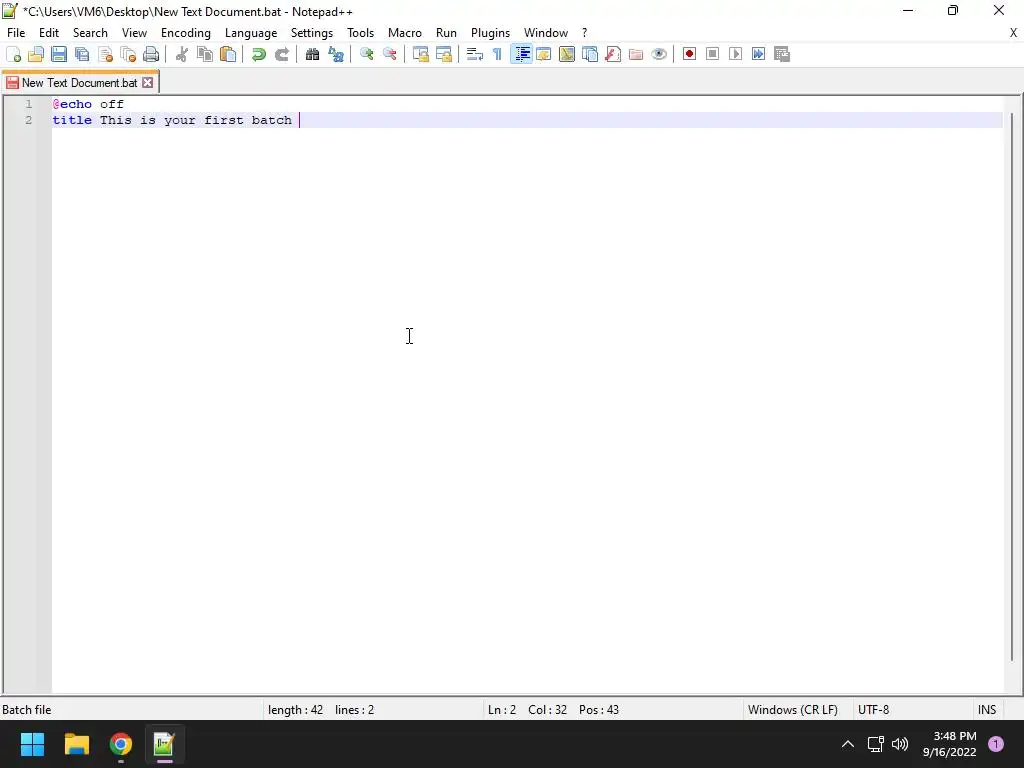
Task: Open the Run menu
Action: pyautogui.click(x=446, y=33)
